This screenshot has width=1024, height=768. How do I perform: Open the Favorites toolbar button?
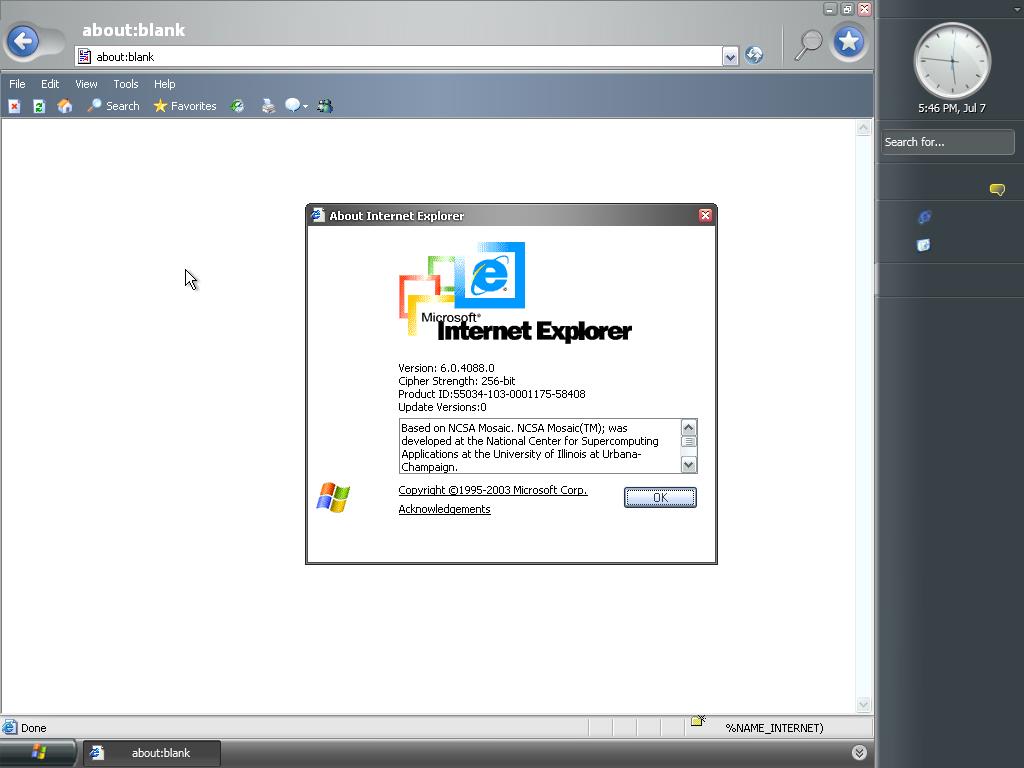coord(185,106)
